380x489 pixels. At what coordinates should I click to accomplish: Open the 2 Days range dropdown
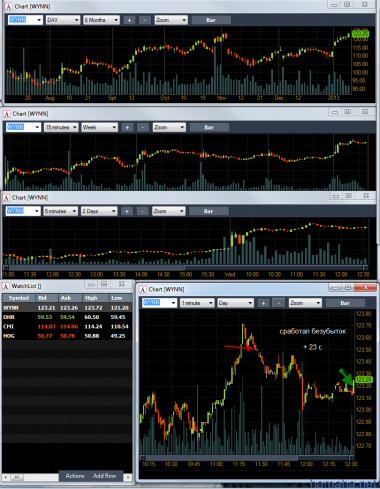99,211
